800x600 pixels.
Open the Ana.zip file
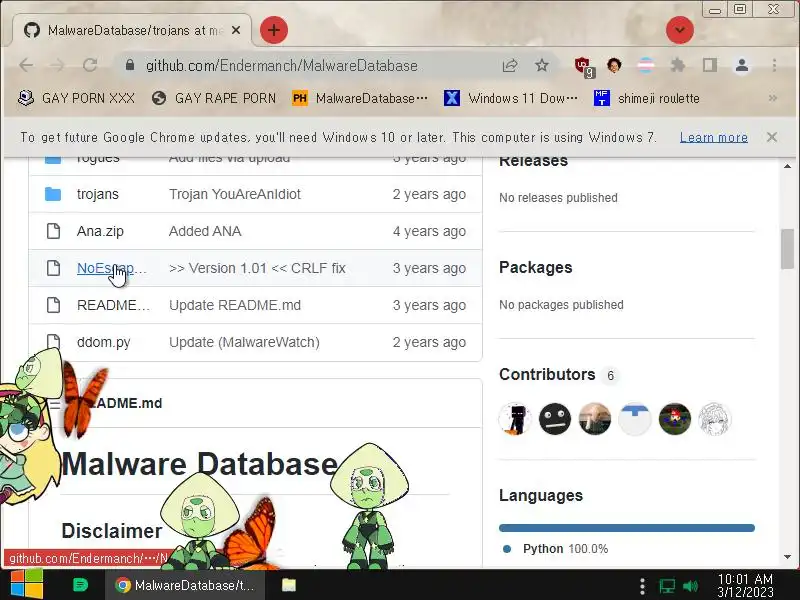(100, 231)
